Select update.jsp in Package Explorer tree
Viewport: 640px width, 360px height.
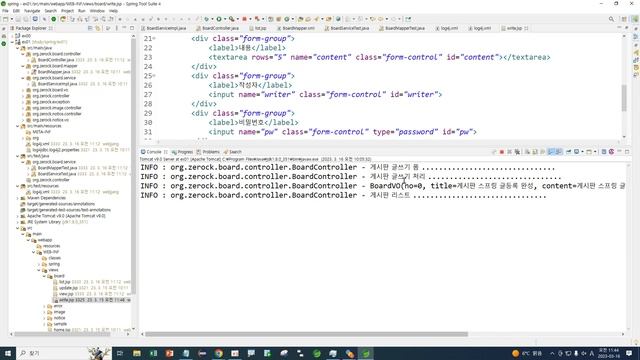coord(69,288)
